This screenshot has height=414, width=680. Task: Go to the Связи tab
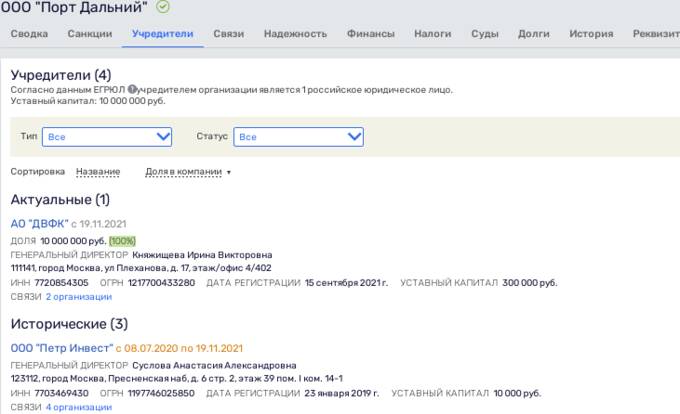[228, 34]
